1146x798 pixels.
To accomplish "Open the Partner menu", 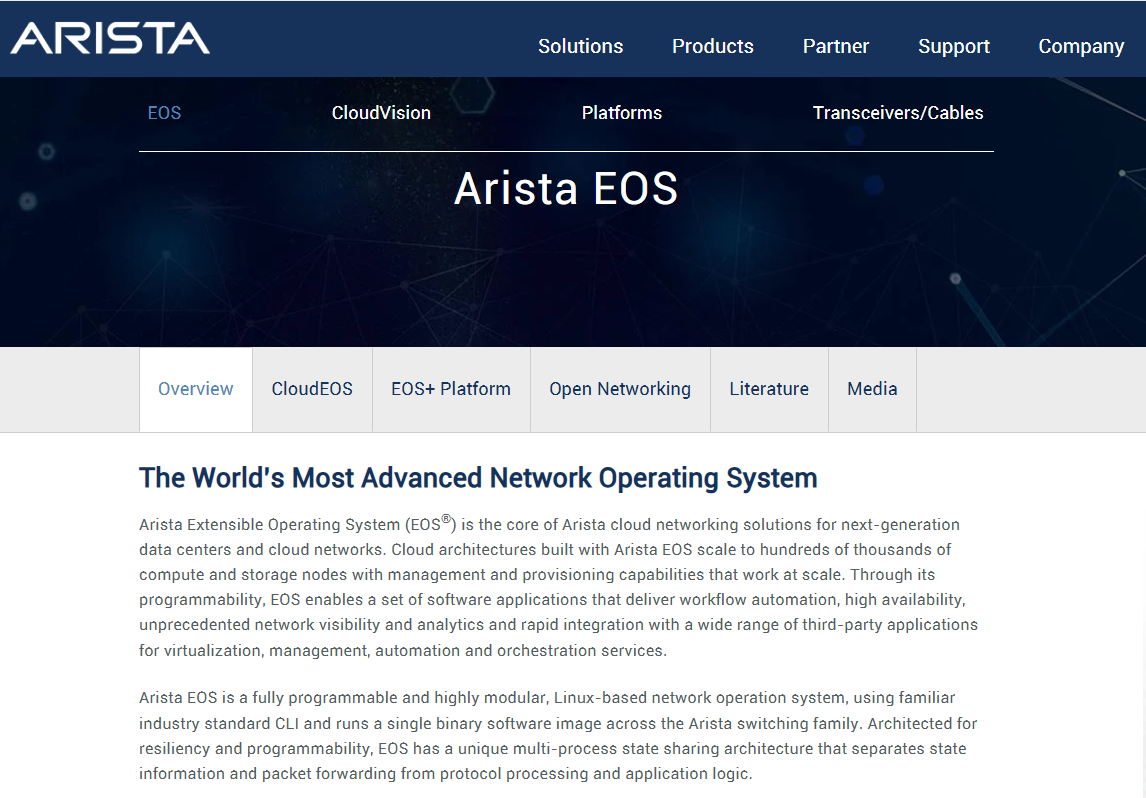I will click(x=835, y=46).
